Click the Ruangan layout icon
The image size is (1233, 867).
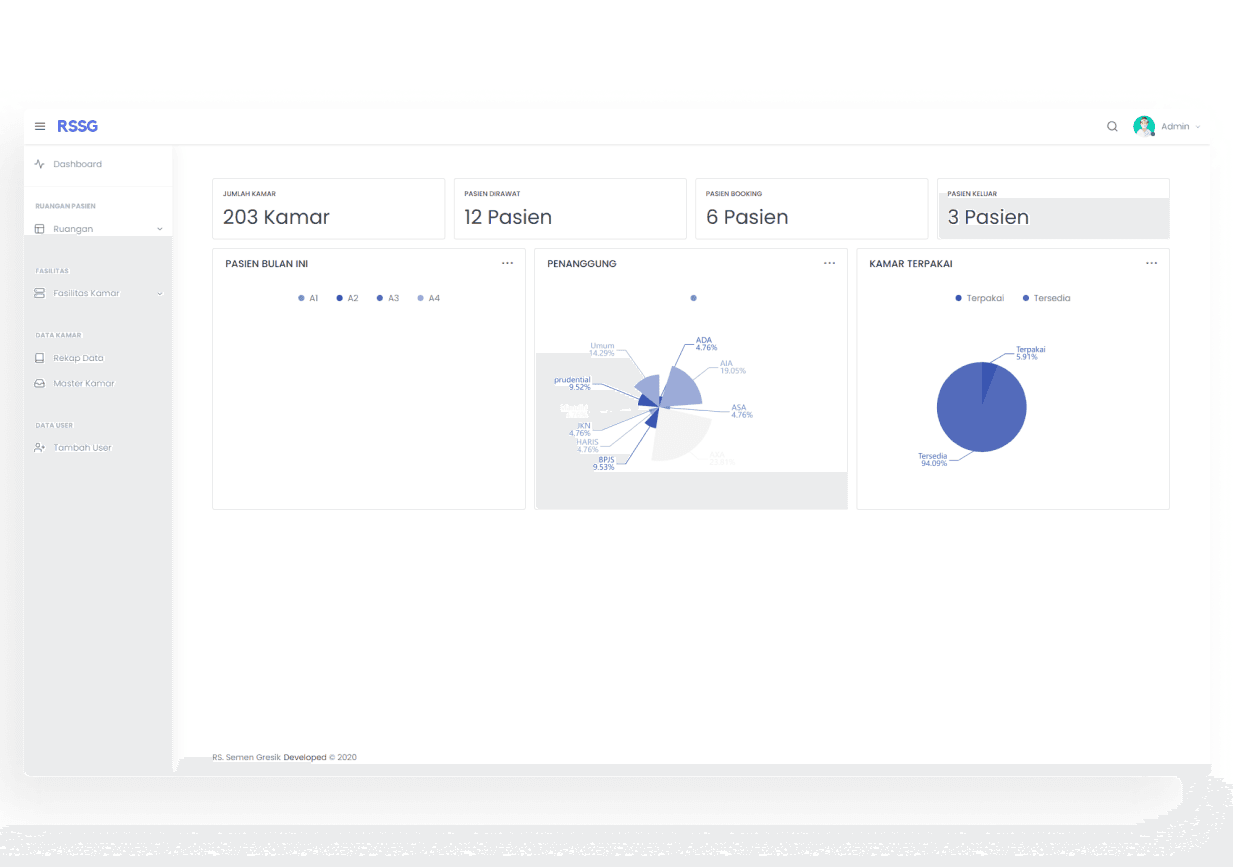coord(39,229)
